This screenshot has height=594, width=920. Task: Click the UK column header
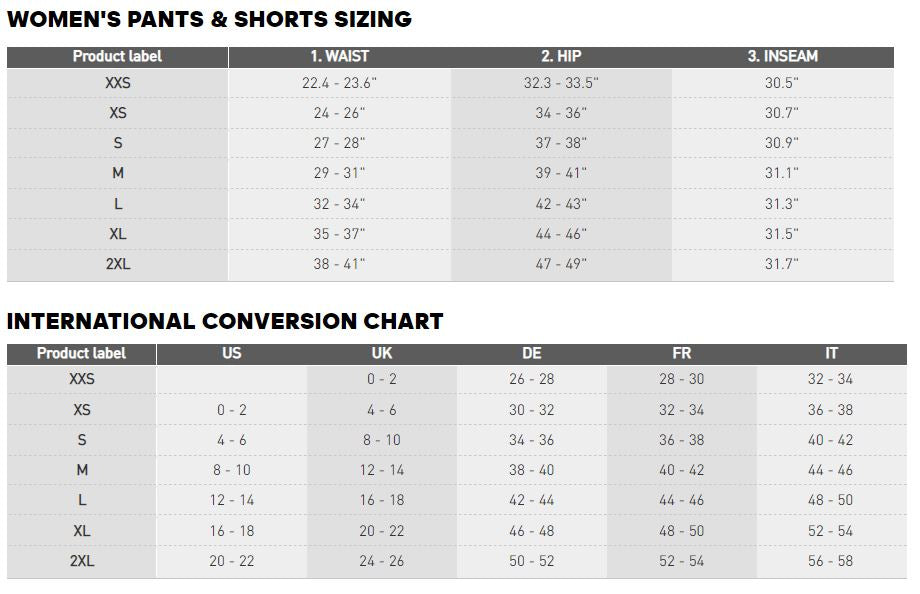[382, 353]
